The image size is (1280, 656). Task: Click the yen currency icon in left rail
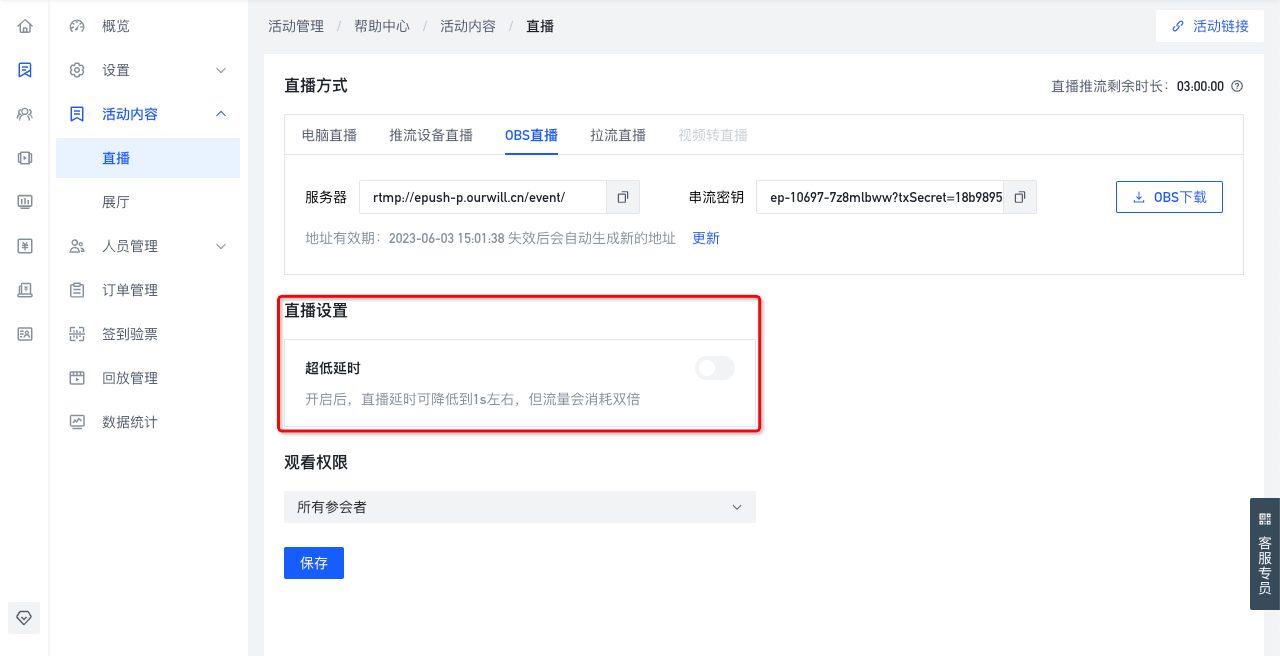point(25,246)
